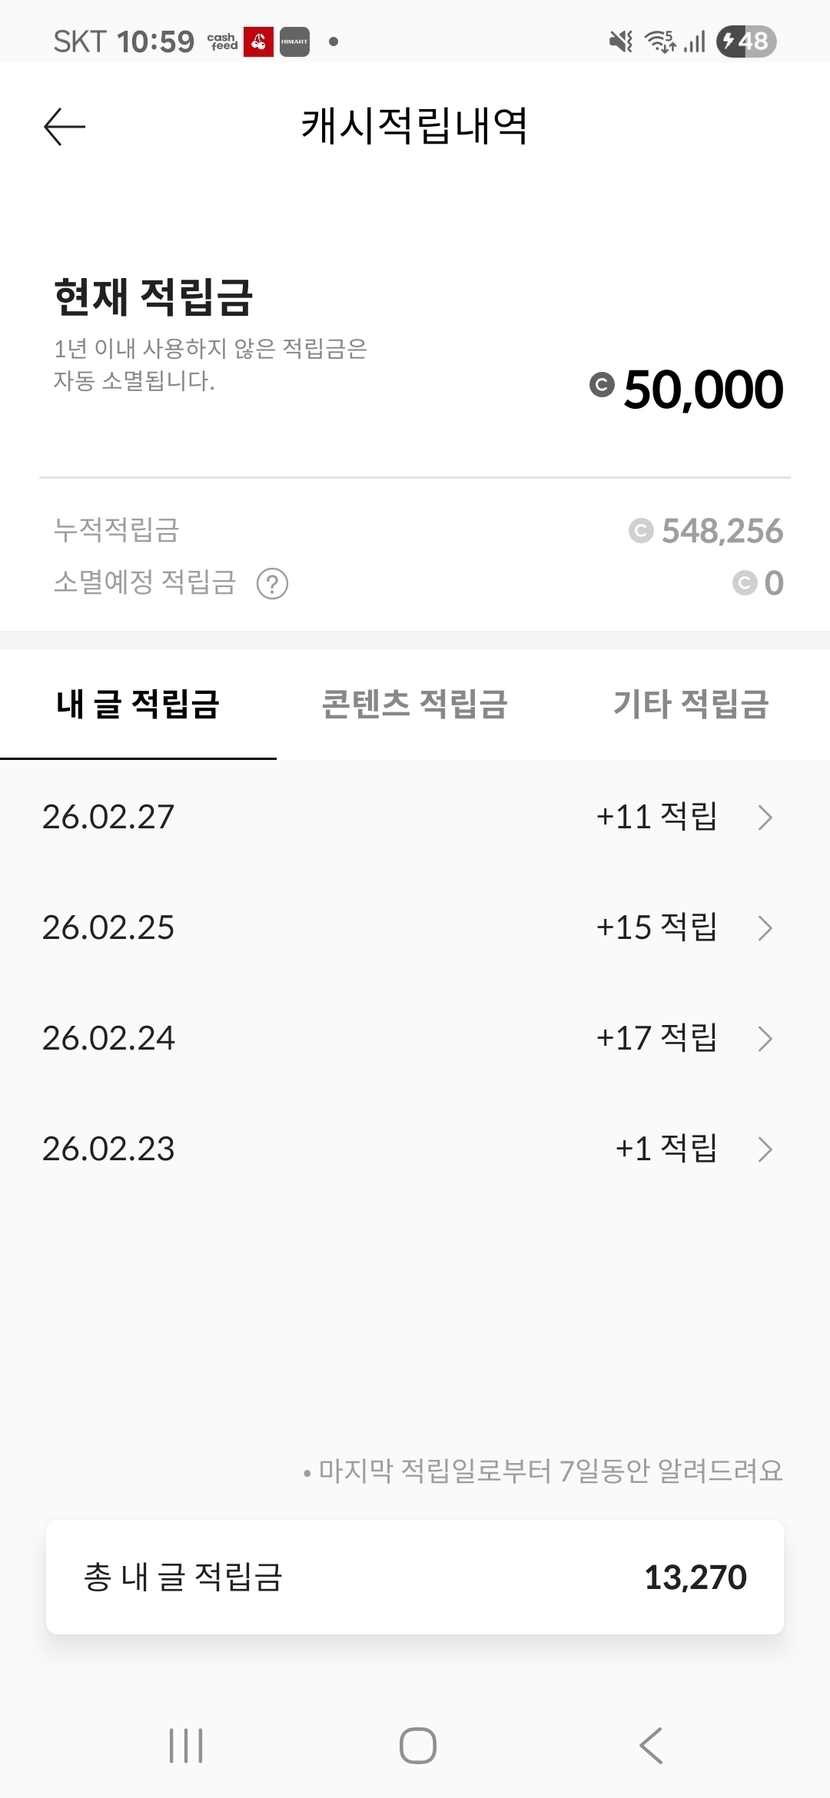Viewport: 830px width, 1798px height.
Task: Tap the battery indicator showing 48
Action: (x=746, y=42)
